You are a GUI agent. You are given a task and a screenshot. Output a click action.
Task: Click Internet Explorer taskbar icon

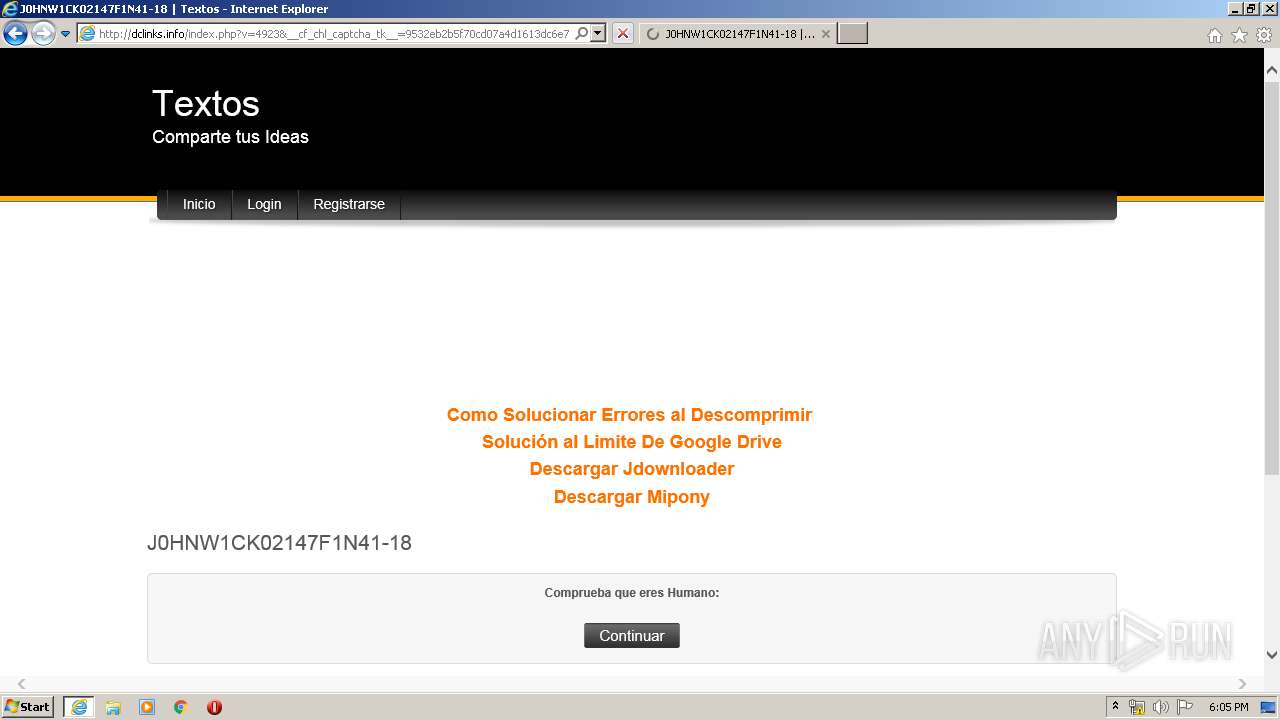[x=79, y=707]
